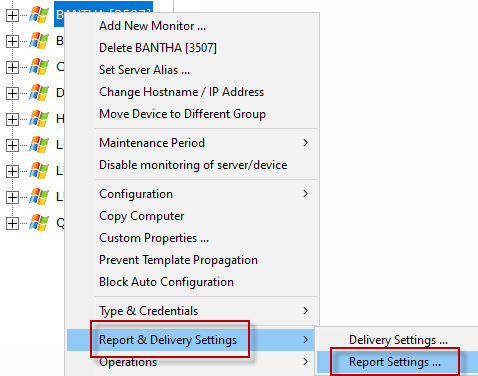
Task: Click the Windows icon of the BANTHA server
Action: click(x=39, y=15)
